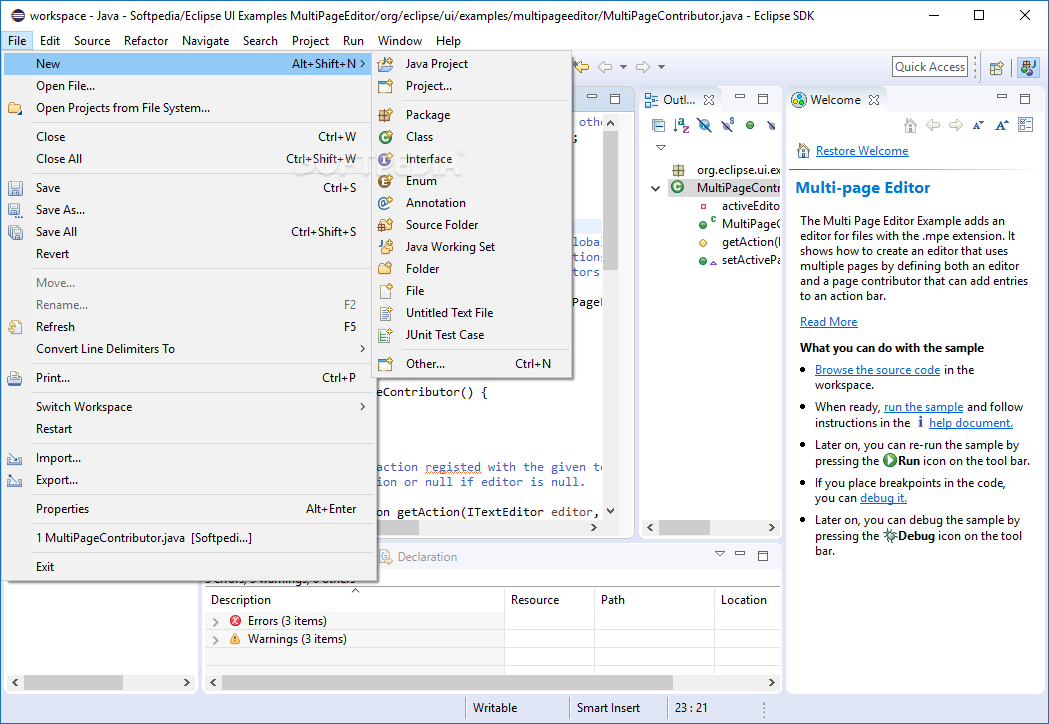
Task: Click the editor vertical scrollbar thumb
Action: [x=610, y=200]
